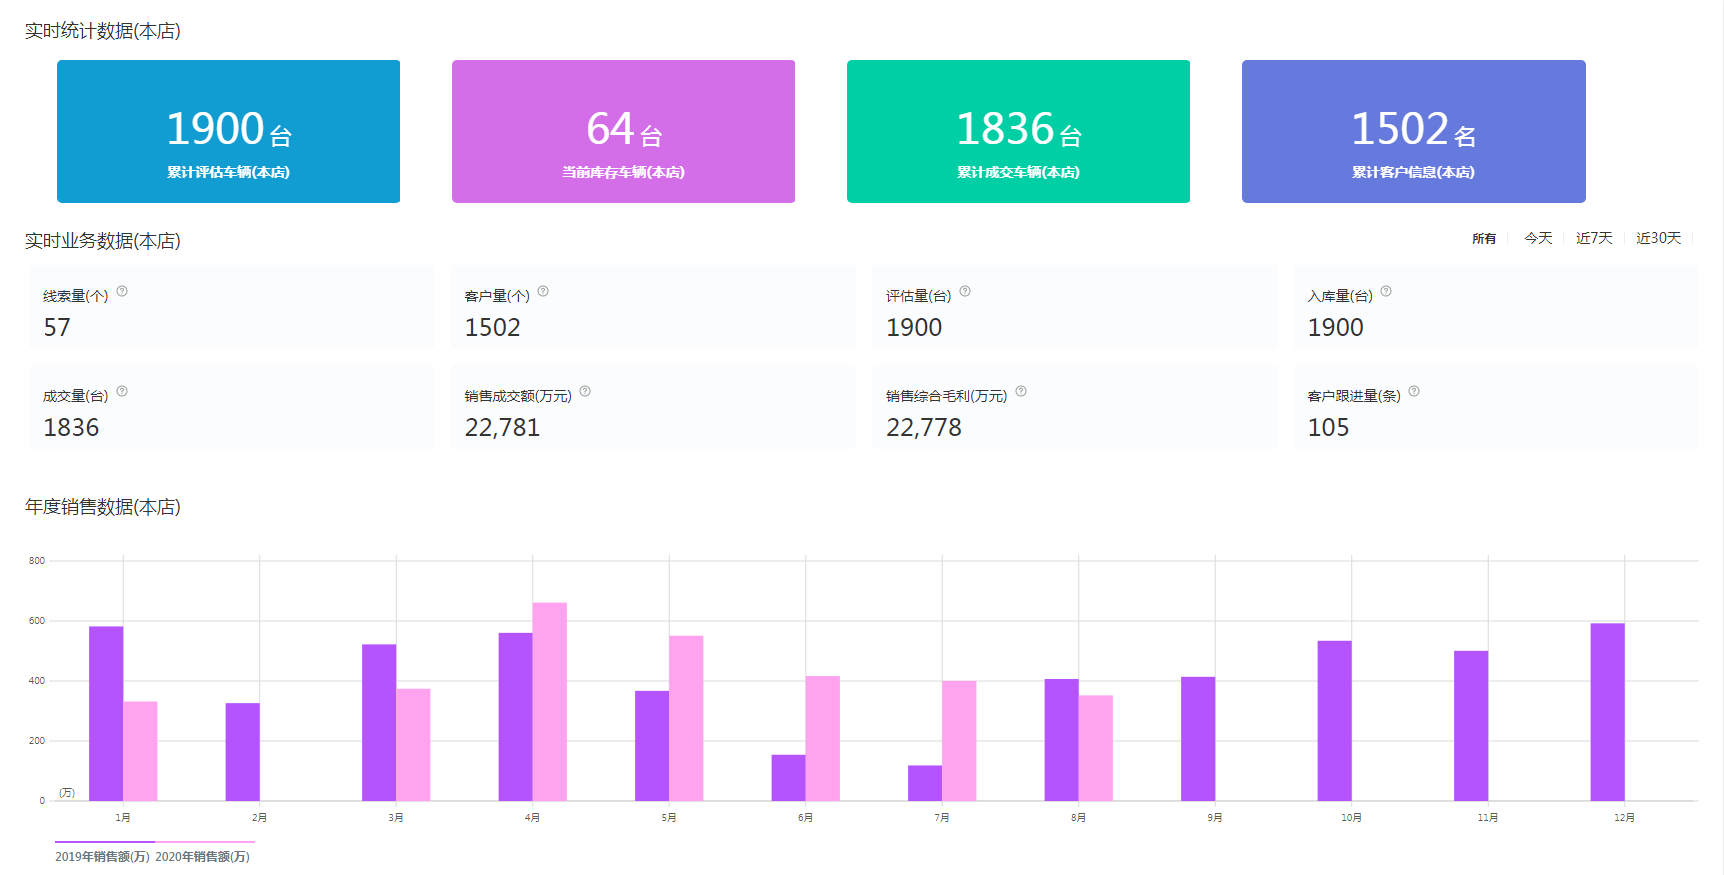
Task: Click the 2020 sales bar for 1月
Action: tap(140, 751)
